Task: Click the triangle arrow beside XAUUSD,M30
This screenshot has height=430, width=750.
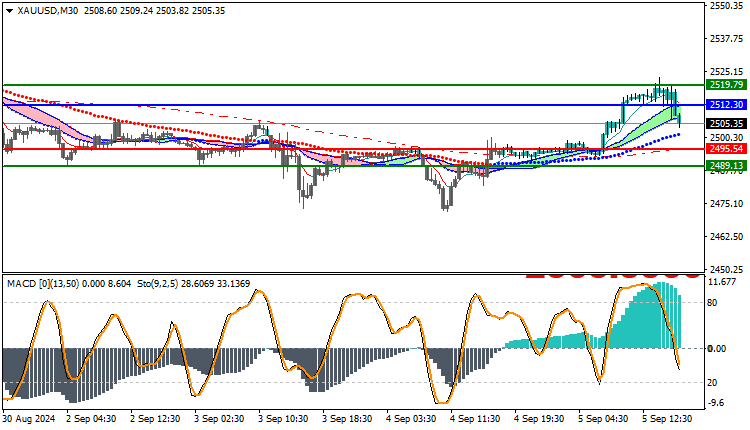Action: click(x=9, y=11)
